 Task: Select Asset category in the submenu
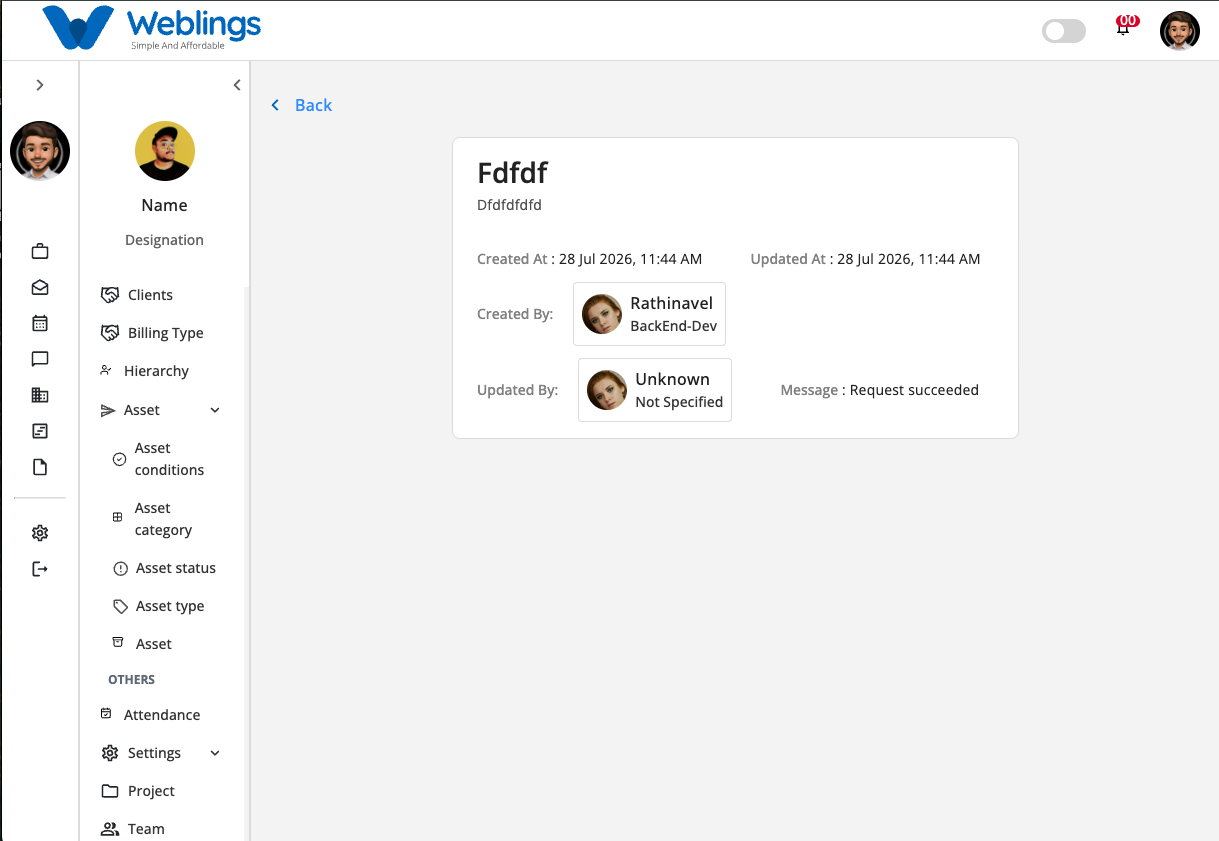[161, 519]
